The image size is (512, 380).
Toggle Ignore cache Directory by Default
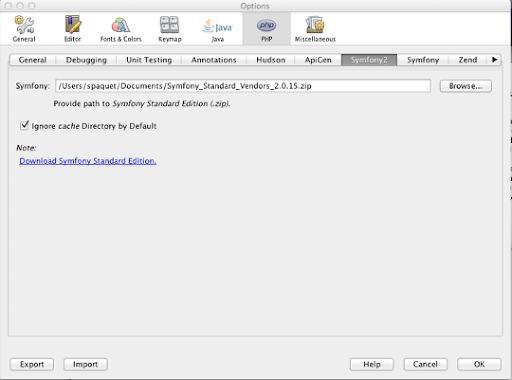click(x=24, y=126)
